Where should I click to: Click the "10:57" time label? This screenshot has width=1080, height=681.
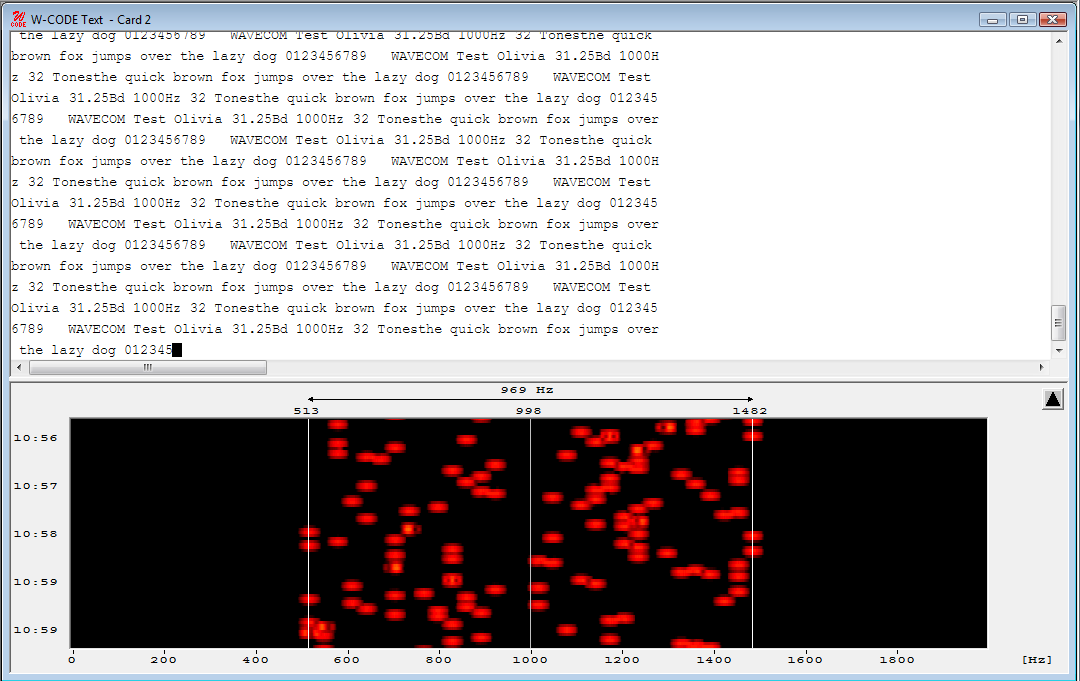36,486
